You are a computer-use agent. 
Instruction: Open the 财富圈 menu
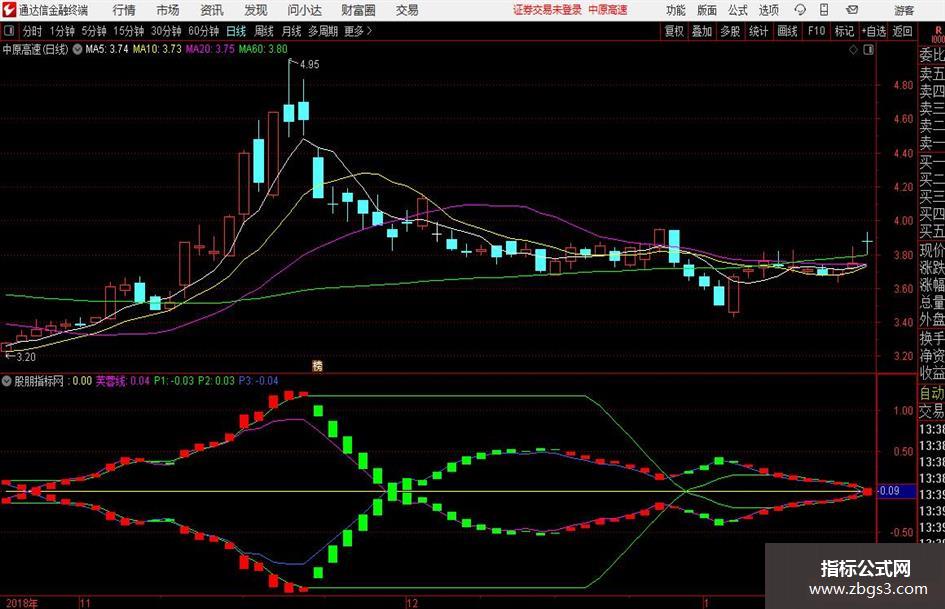pyautogui.click(x=358, y=10)
